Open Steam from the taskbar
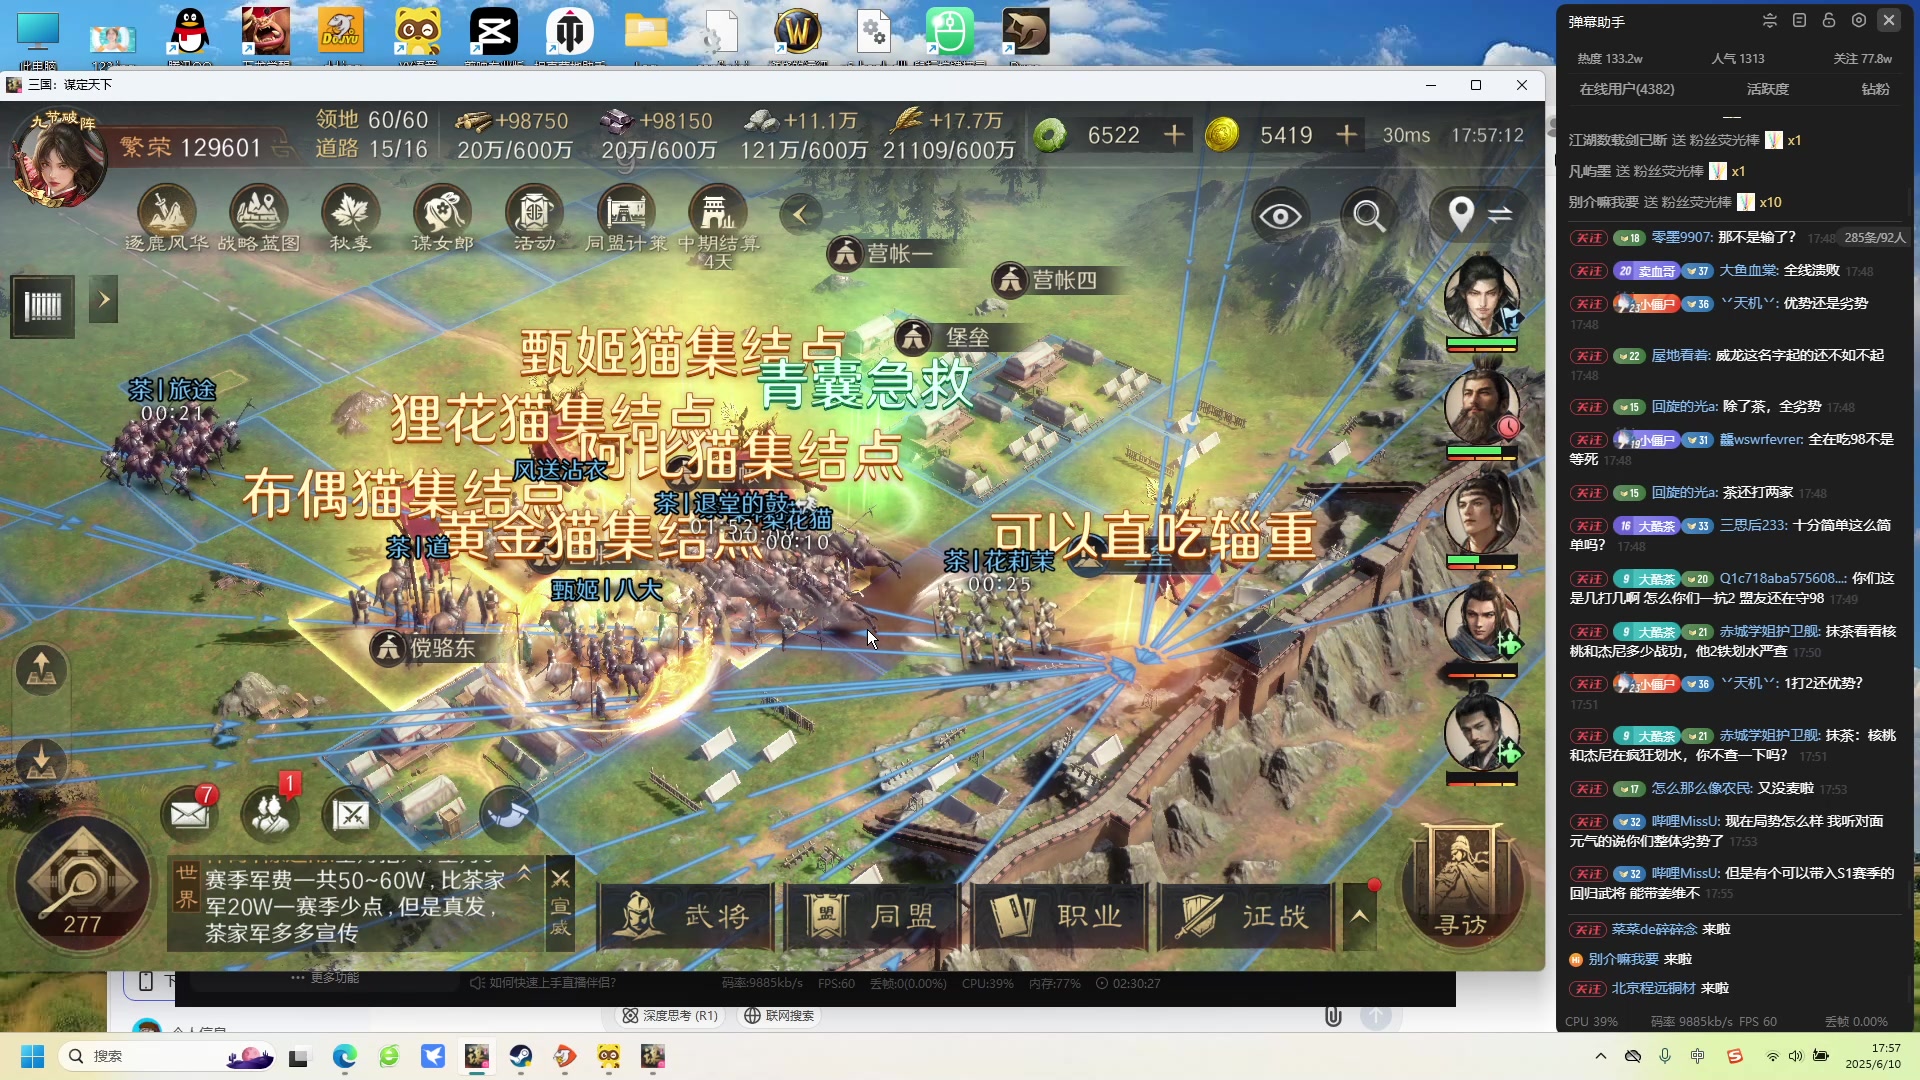The height and width of the screenshot is (1080, 1920). [521, 1057]
